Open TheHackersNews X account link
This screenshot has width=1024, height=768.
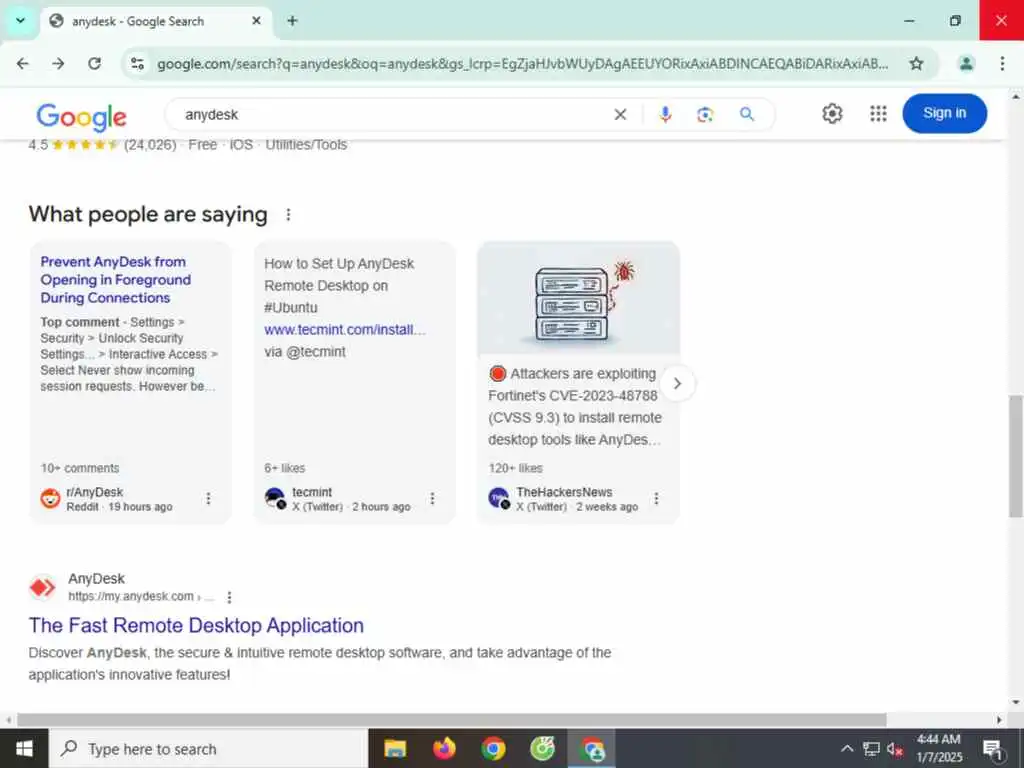(564, 492)
